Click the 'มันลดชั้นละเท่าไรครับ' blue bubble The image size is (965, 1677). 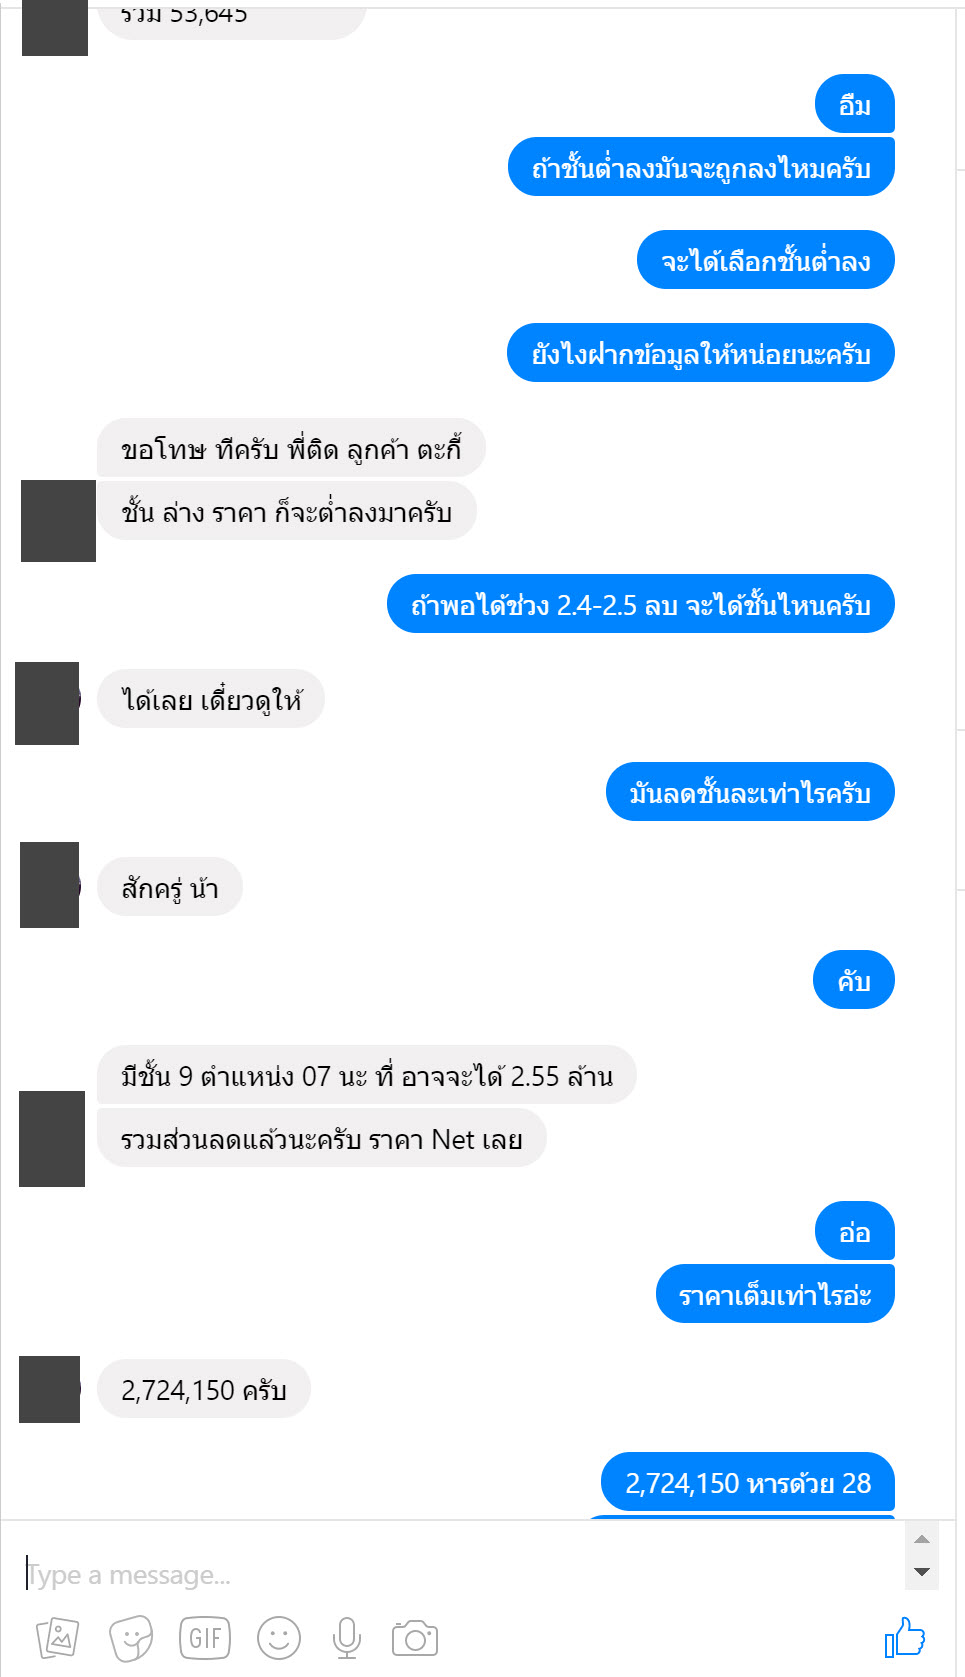click(750, 792)
